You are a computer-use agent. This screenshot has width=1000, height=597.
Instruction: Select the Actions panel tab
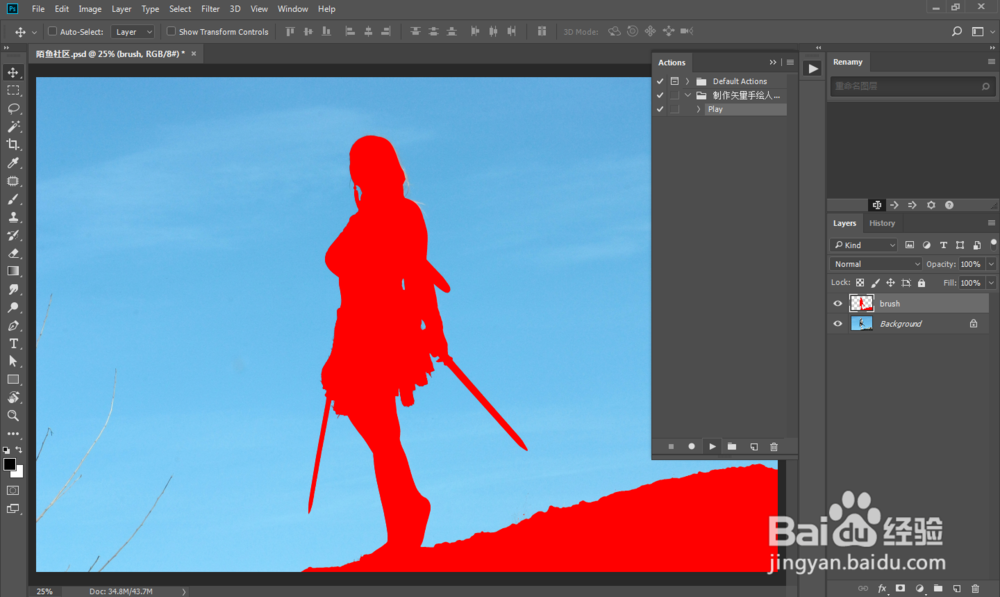672,63
